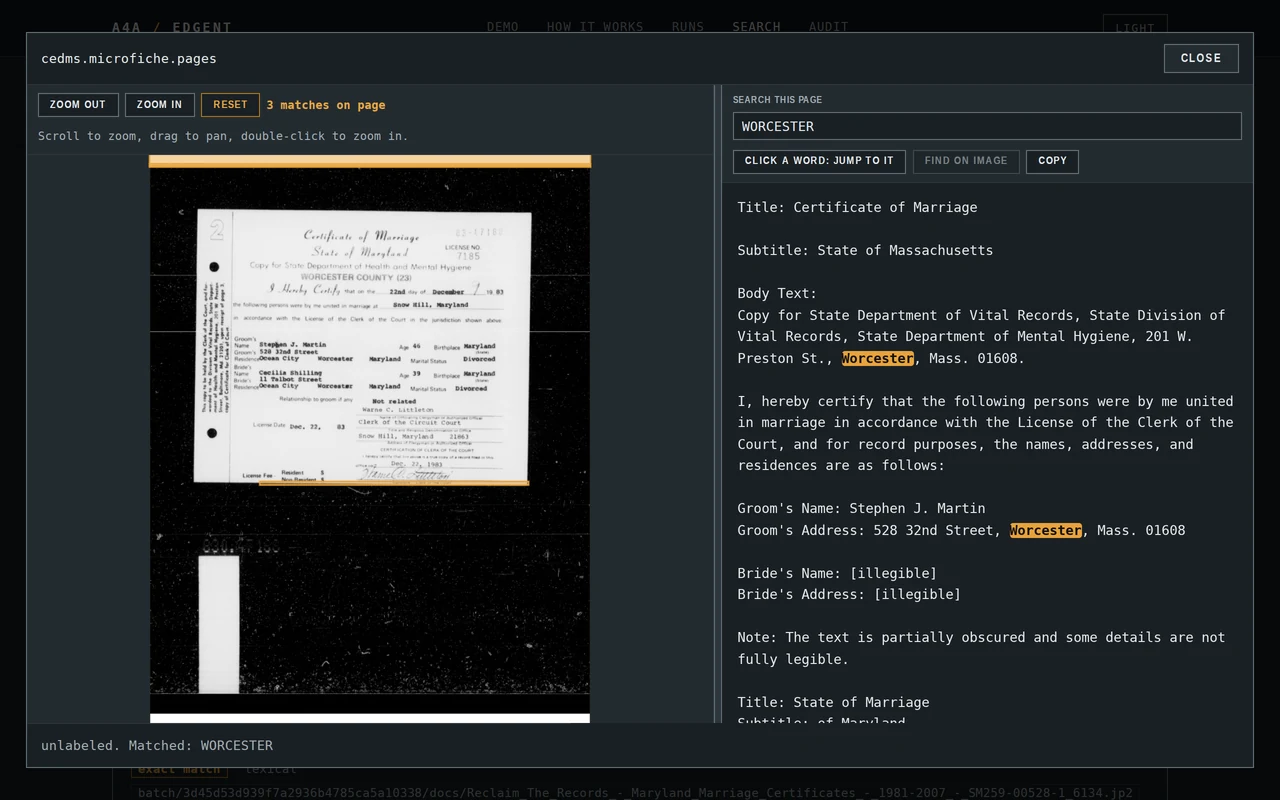Click the 'Title: State of Marriage' line
This screenshot has width=1280, height=800.
click(834, 702)
